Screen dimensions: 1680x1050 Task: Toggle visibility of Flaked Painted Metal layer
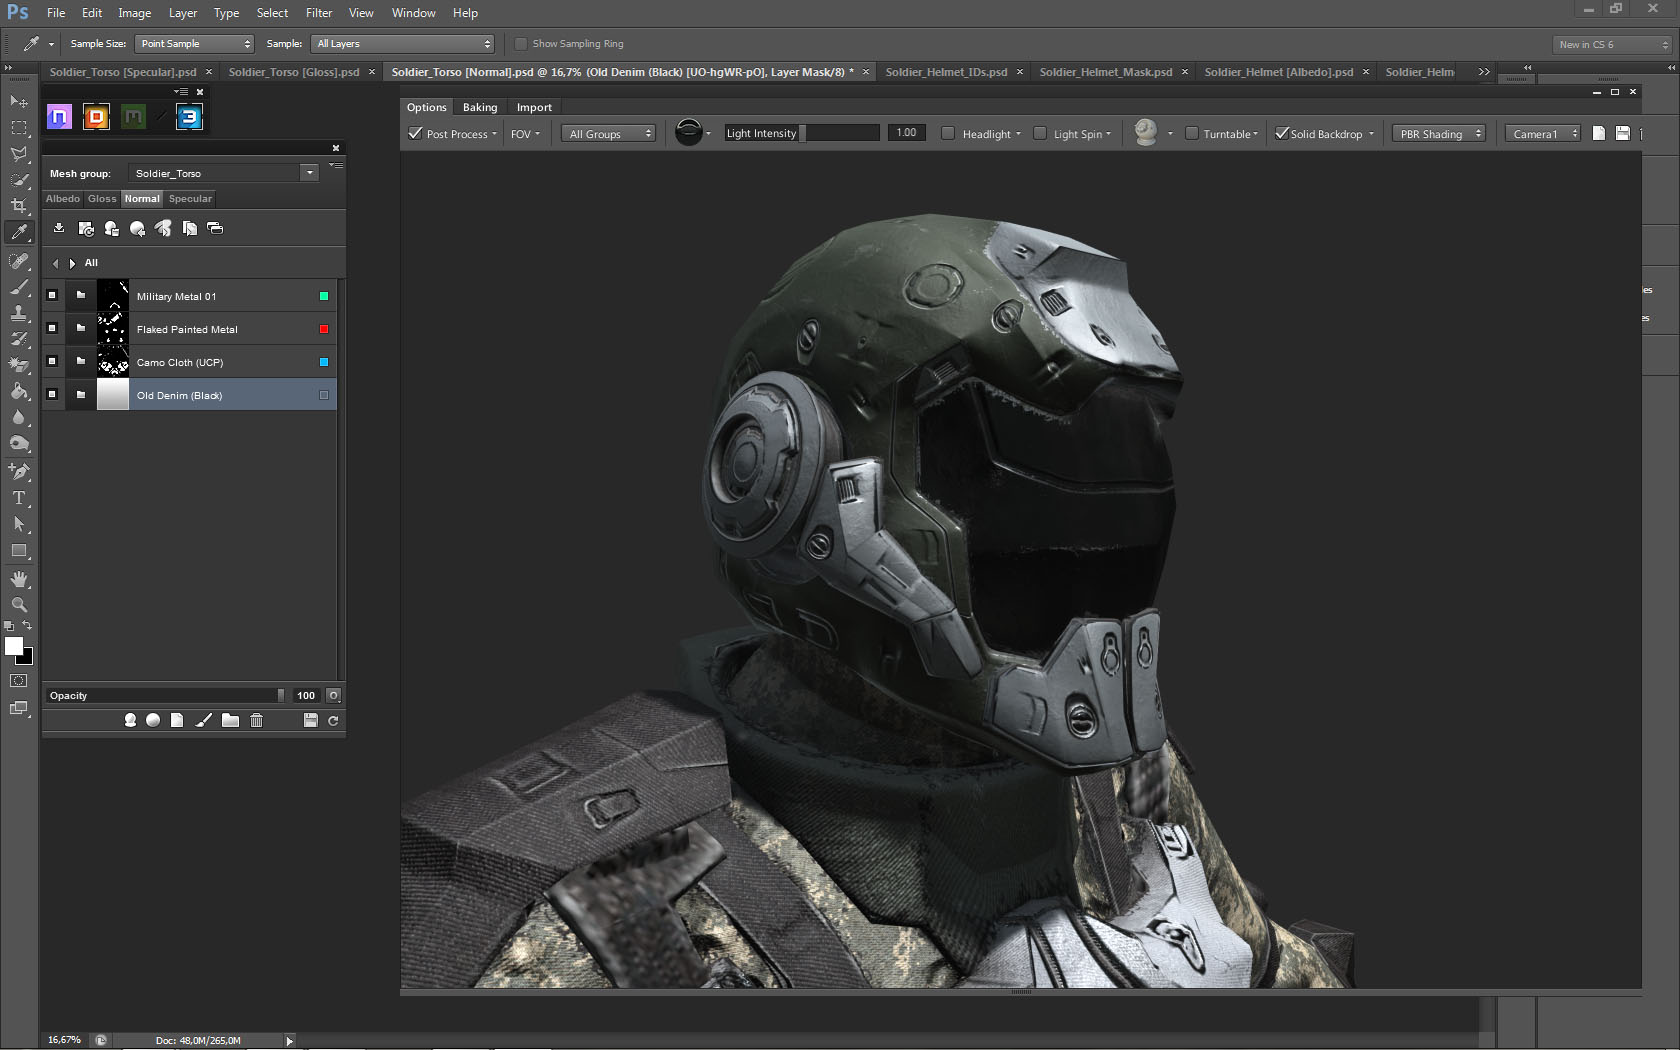(52, 329)
